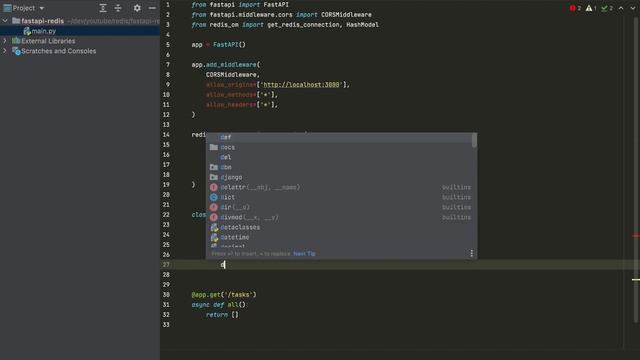The width and height of the screenshot is (640, 360).
Task: Click the yellow warnings indicator icon
Action: click(589, 8)
